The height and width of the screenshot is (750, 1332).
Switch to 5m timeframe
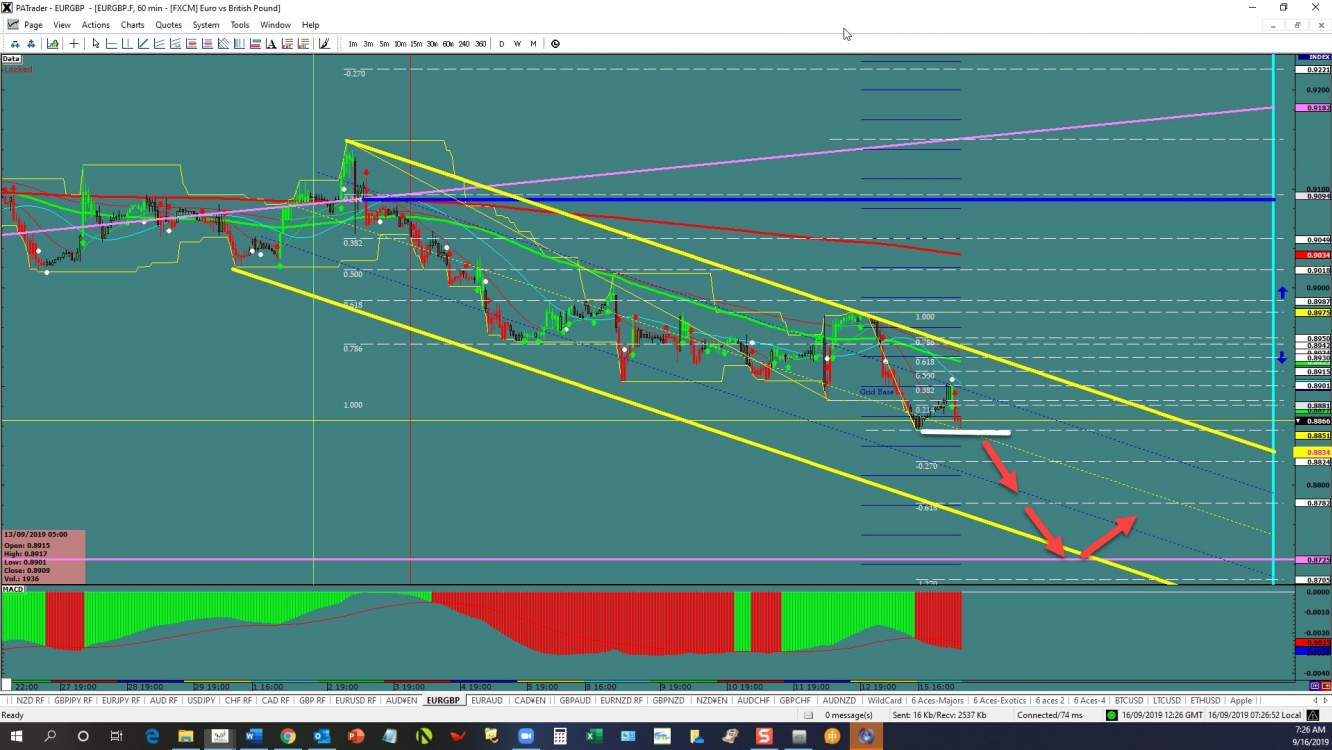[384, 44]
